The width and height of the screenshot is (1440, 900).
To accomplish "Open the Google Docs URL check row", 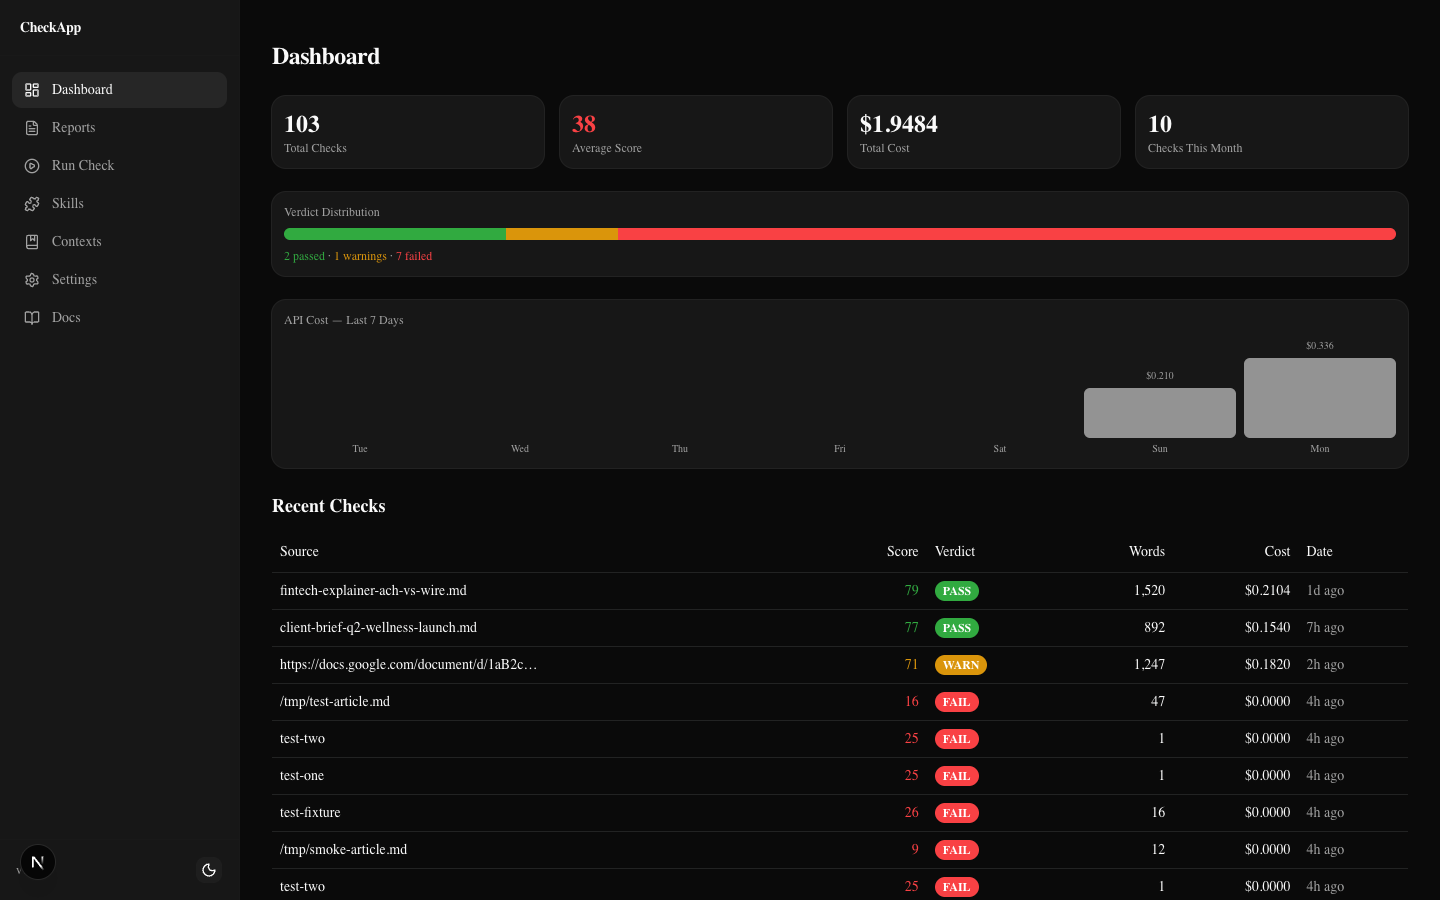I will 408,665.
